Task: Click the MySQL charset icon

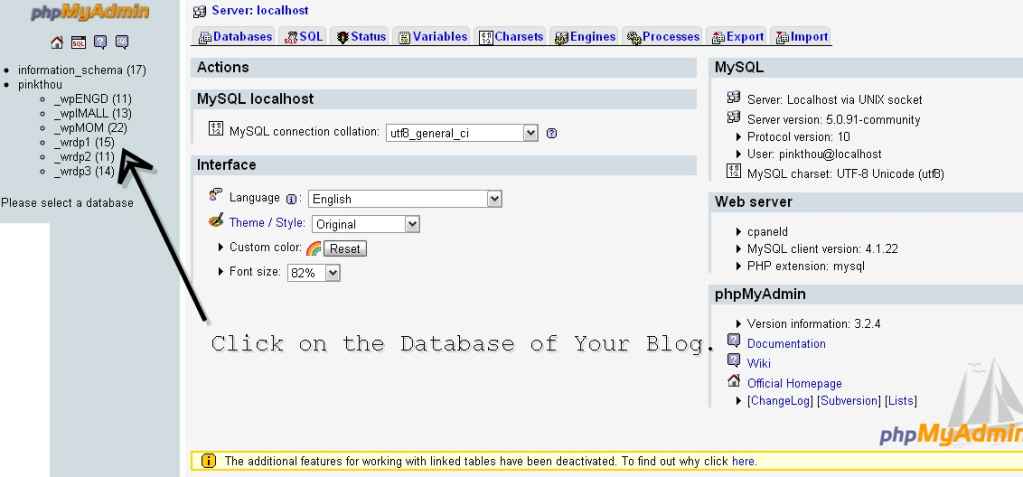Action: pyautogui.click(x=734, y=171)
